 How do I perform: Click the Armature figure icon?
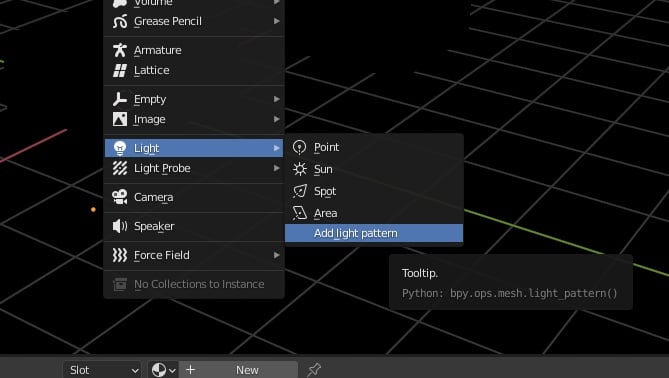(120, 50)
